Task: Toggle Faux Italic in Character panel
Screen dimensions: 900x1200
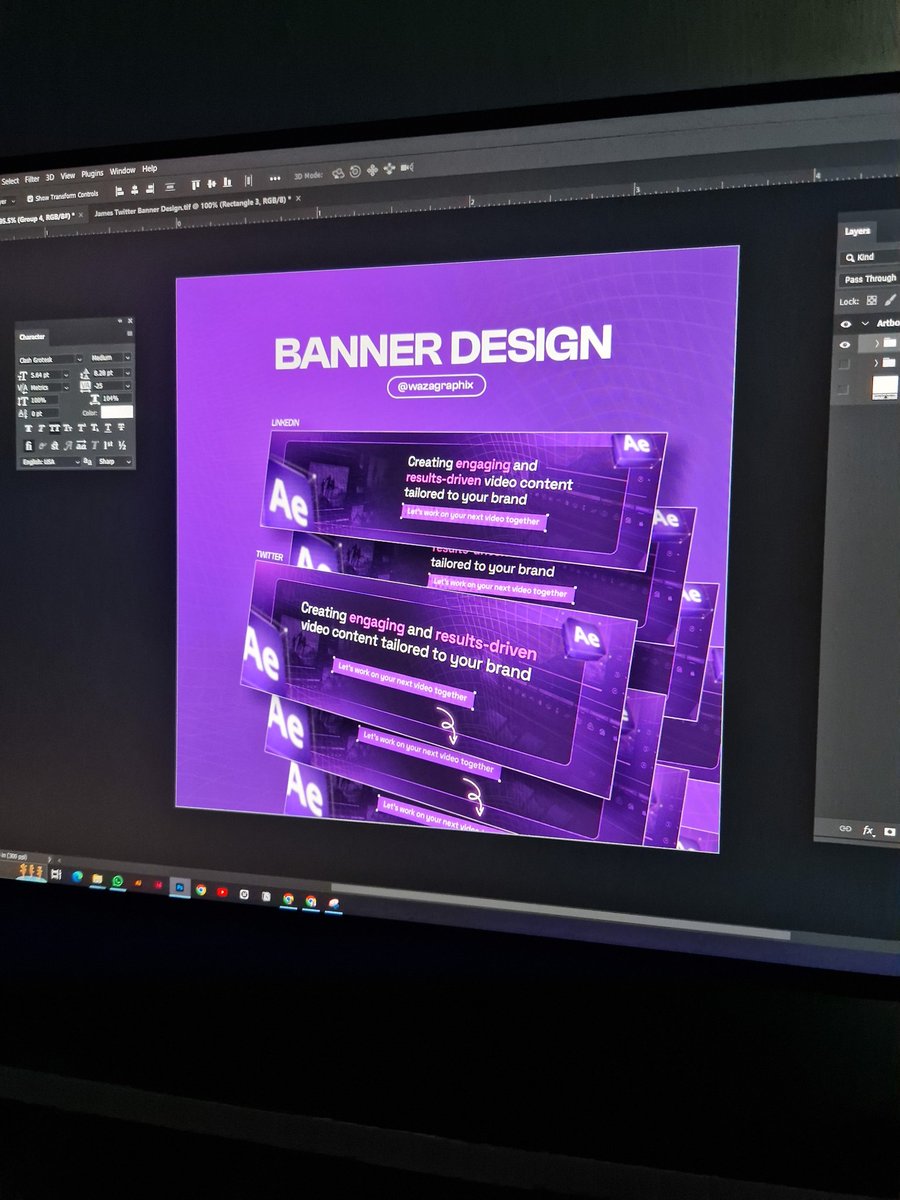Action: pos(41,428)
